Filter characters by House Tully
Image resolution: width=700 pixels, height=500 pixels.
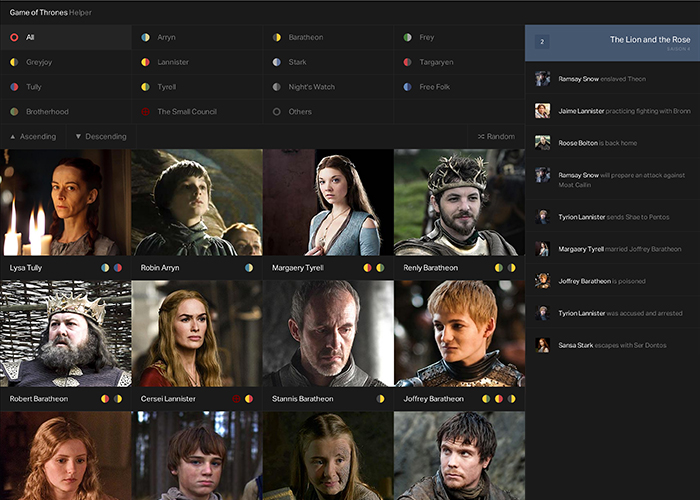[x=66, y=87]
